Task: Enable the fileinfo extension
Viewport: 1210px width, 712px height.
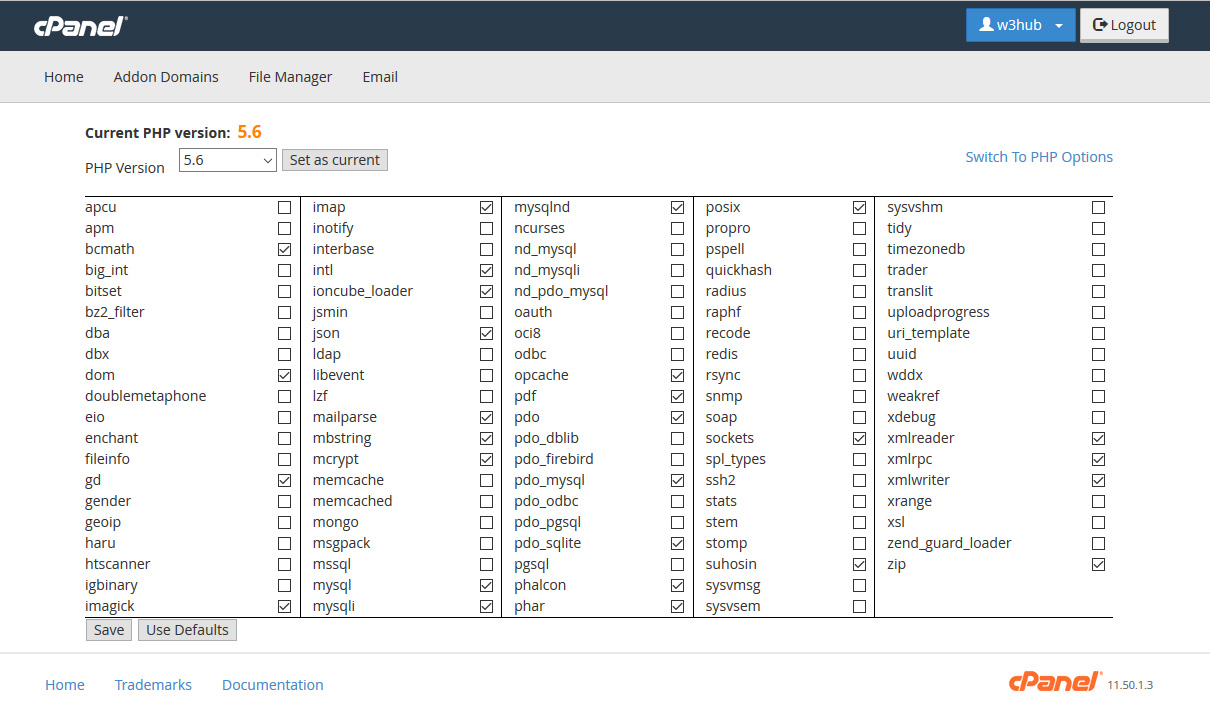Action: click(285, 459)
